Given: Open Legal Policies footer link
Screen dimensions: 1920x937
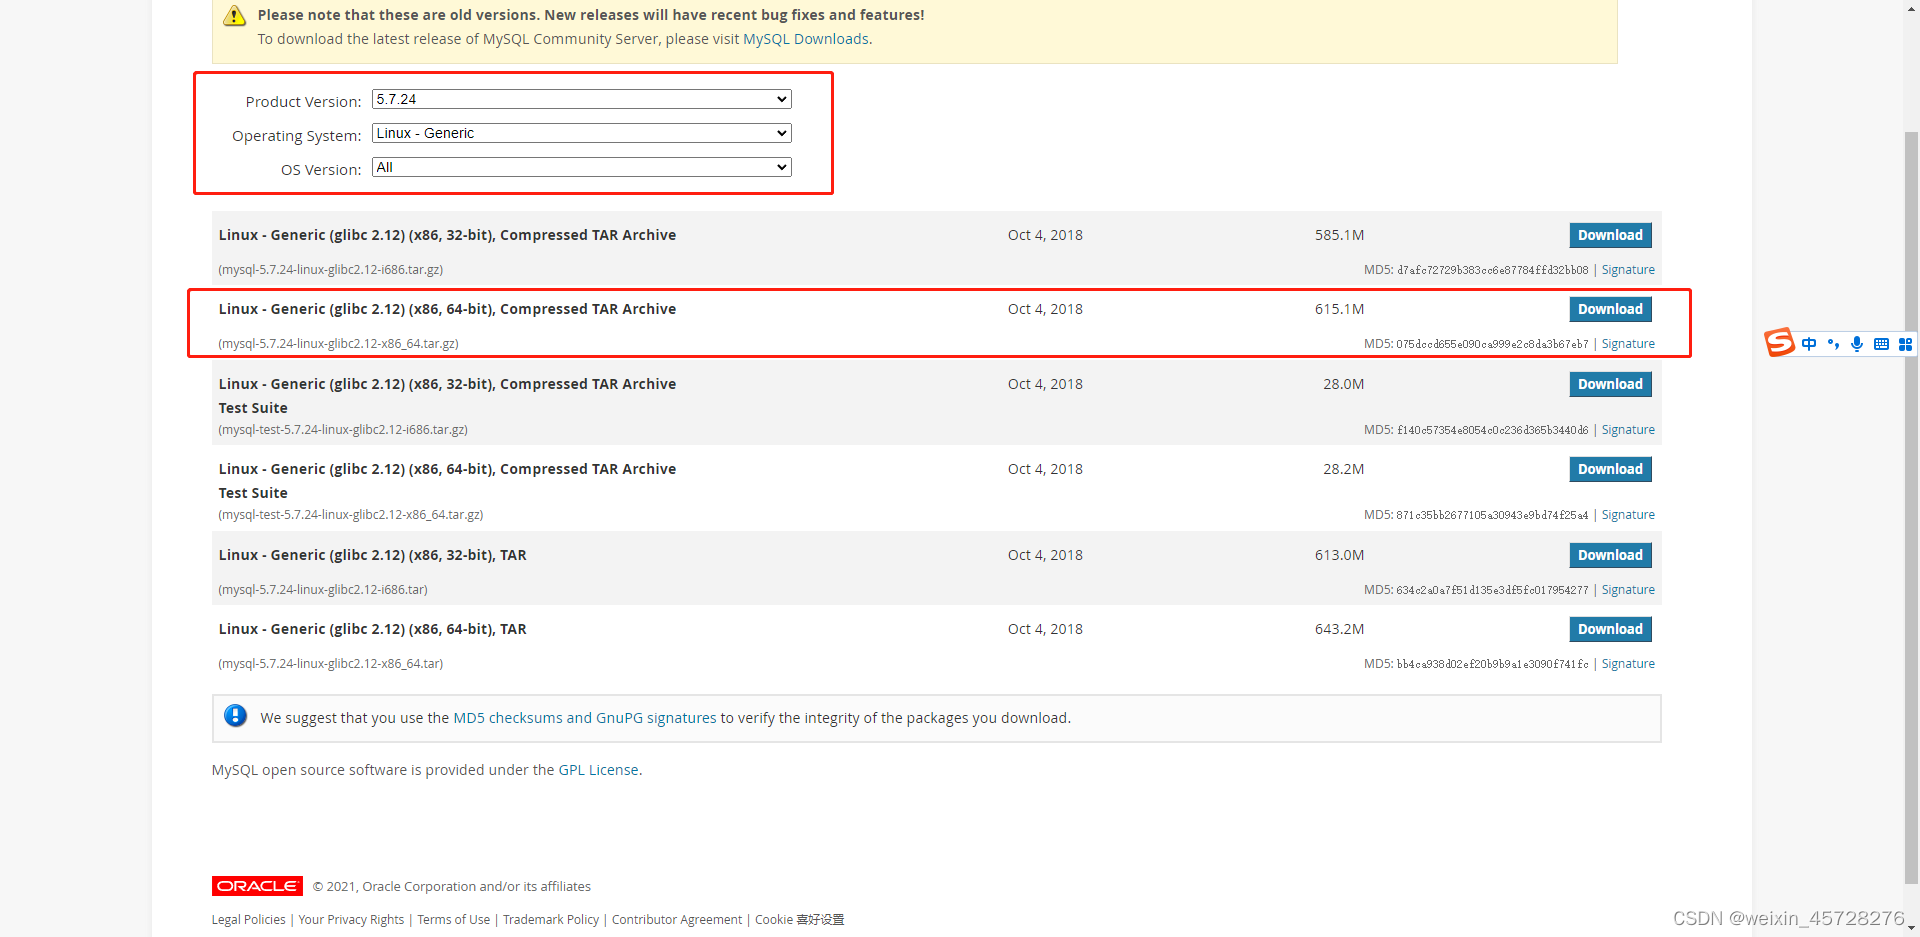Looking at the screenshot, I should pos(249,920).
